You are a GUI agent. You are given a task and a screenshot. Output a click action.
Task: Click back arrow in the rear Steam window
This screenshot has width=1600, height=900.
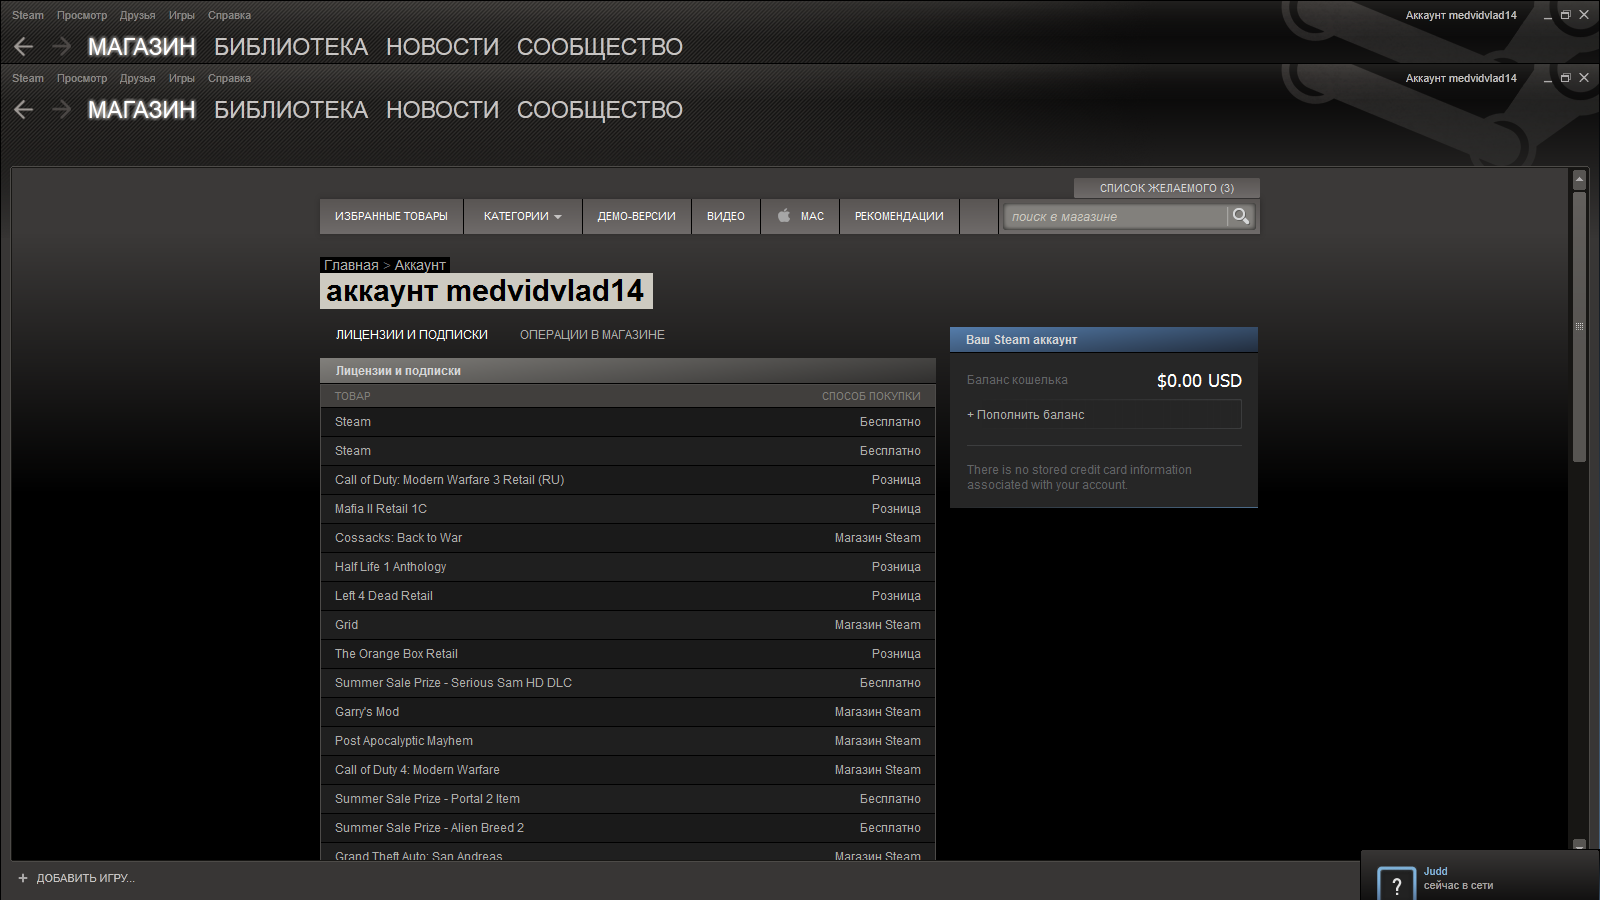[x=24, y=46]
